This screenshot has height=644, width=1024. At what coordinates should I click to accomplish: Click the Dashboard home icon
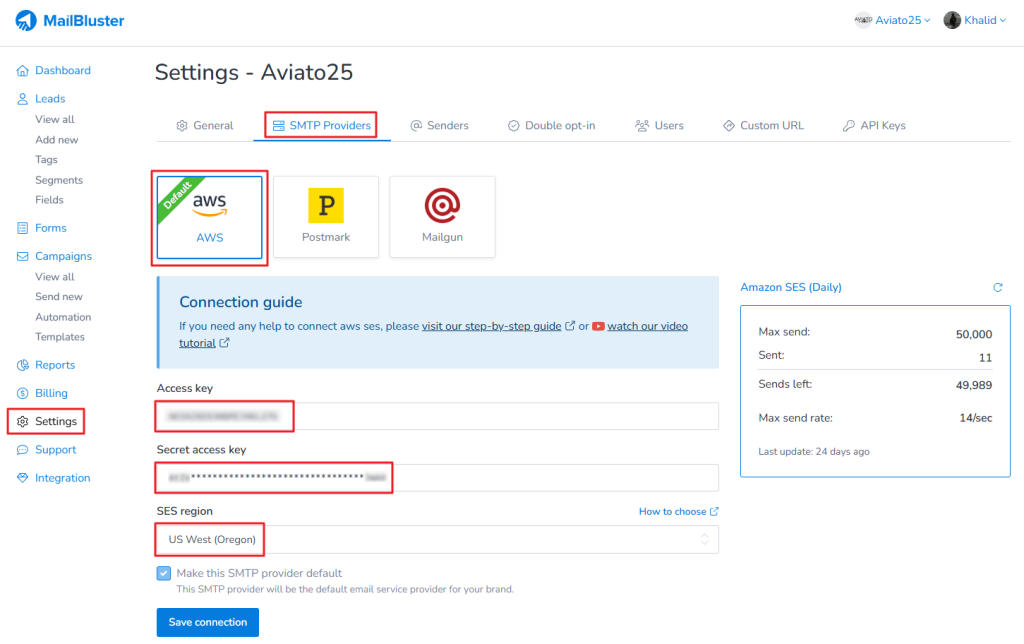(23, 71)
